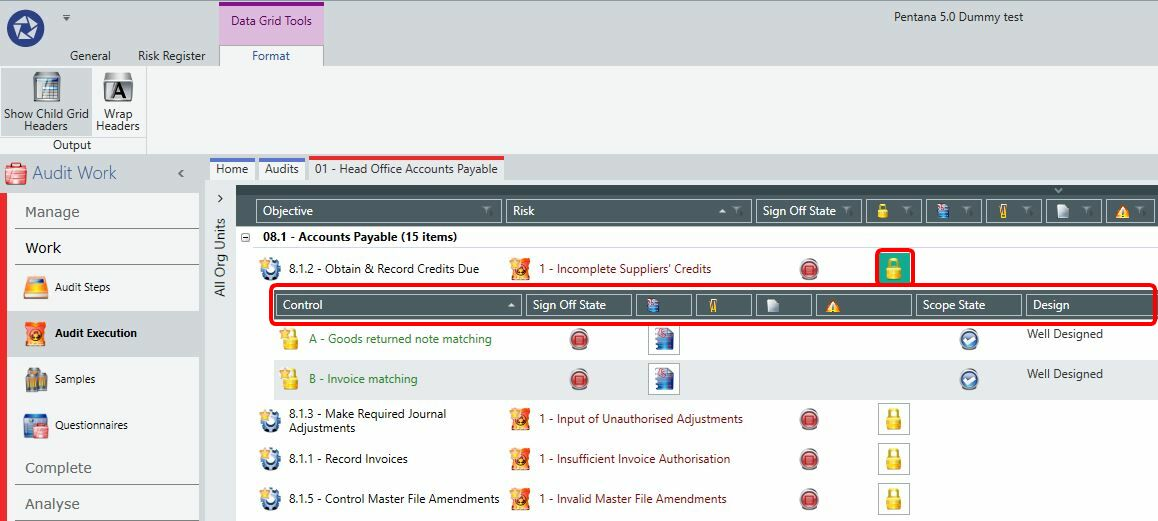
Task: Switch to the Risk Register ribbon tab
Action: (x=171, y=56)
